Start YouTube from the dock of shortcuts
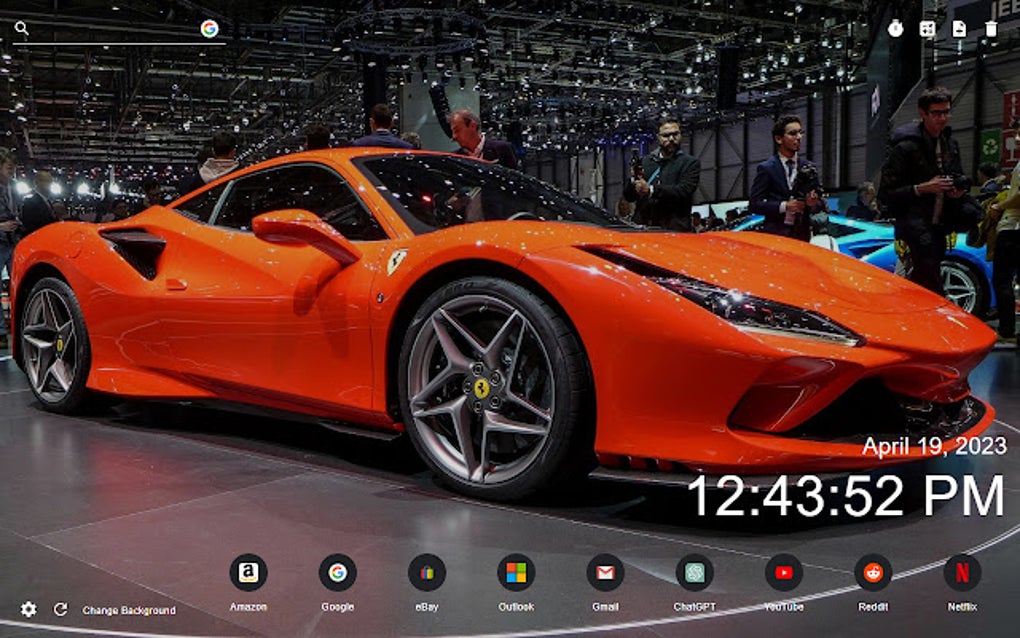This screenshot has height=638, width=1020. [x=784, y=574]
